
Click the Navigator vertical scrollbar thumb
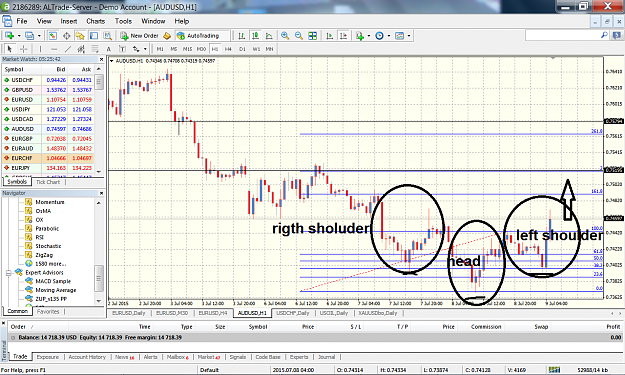pyautogui.click(x=99, y=278)
